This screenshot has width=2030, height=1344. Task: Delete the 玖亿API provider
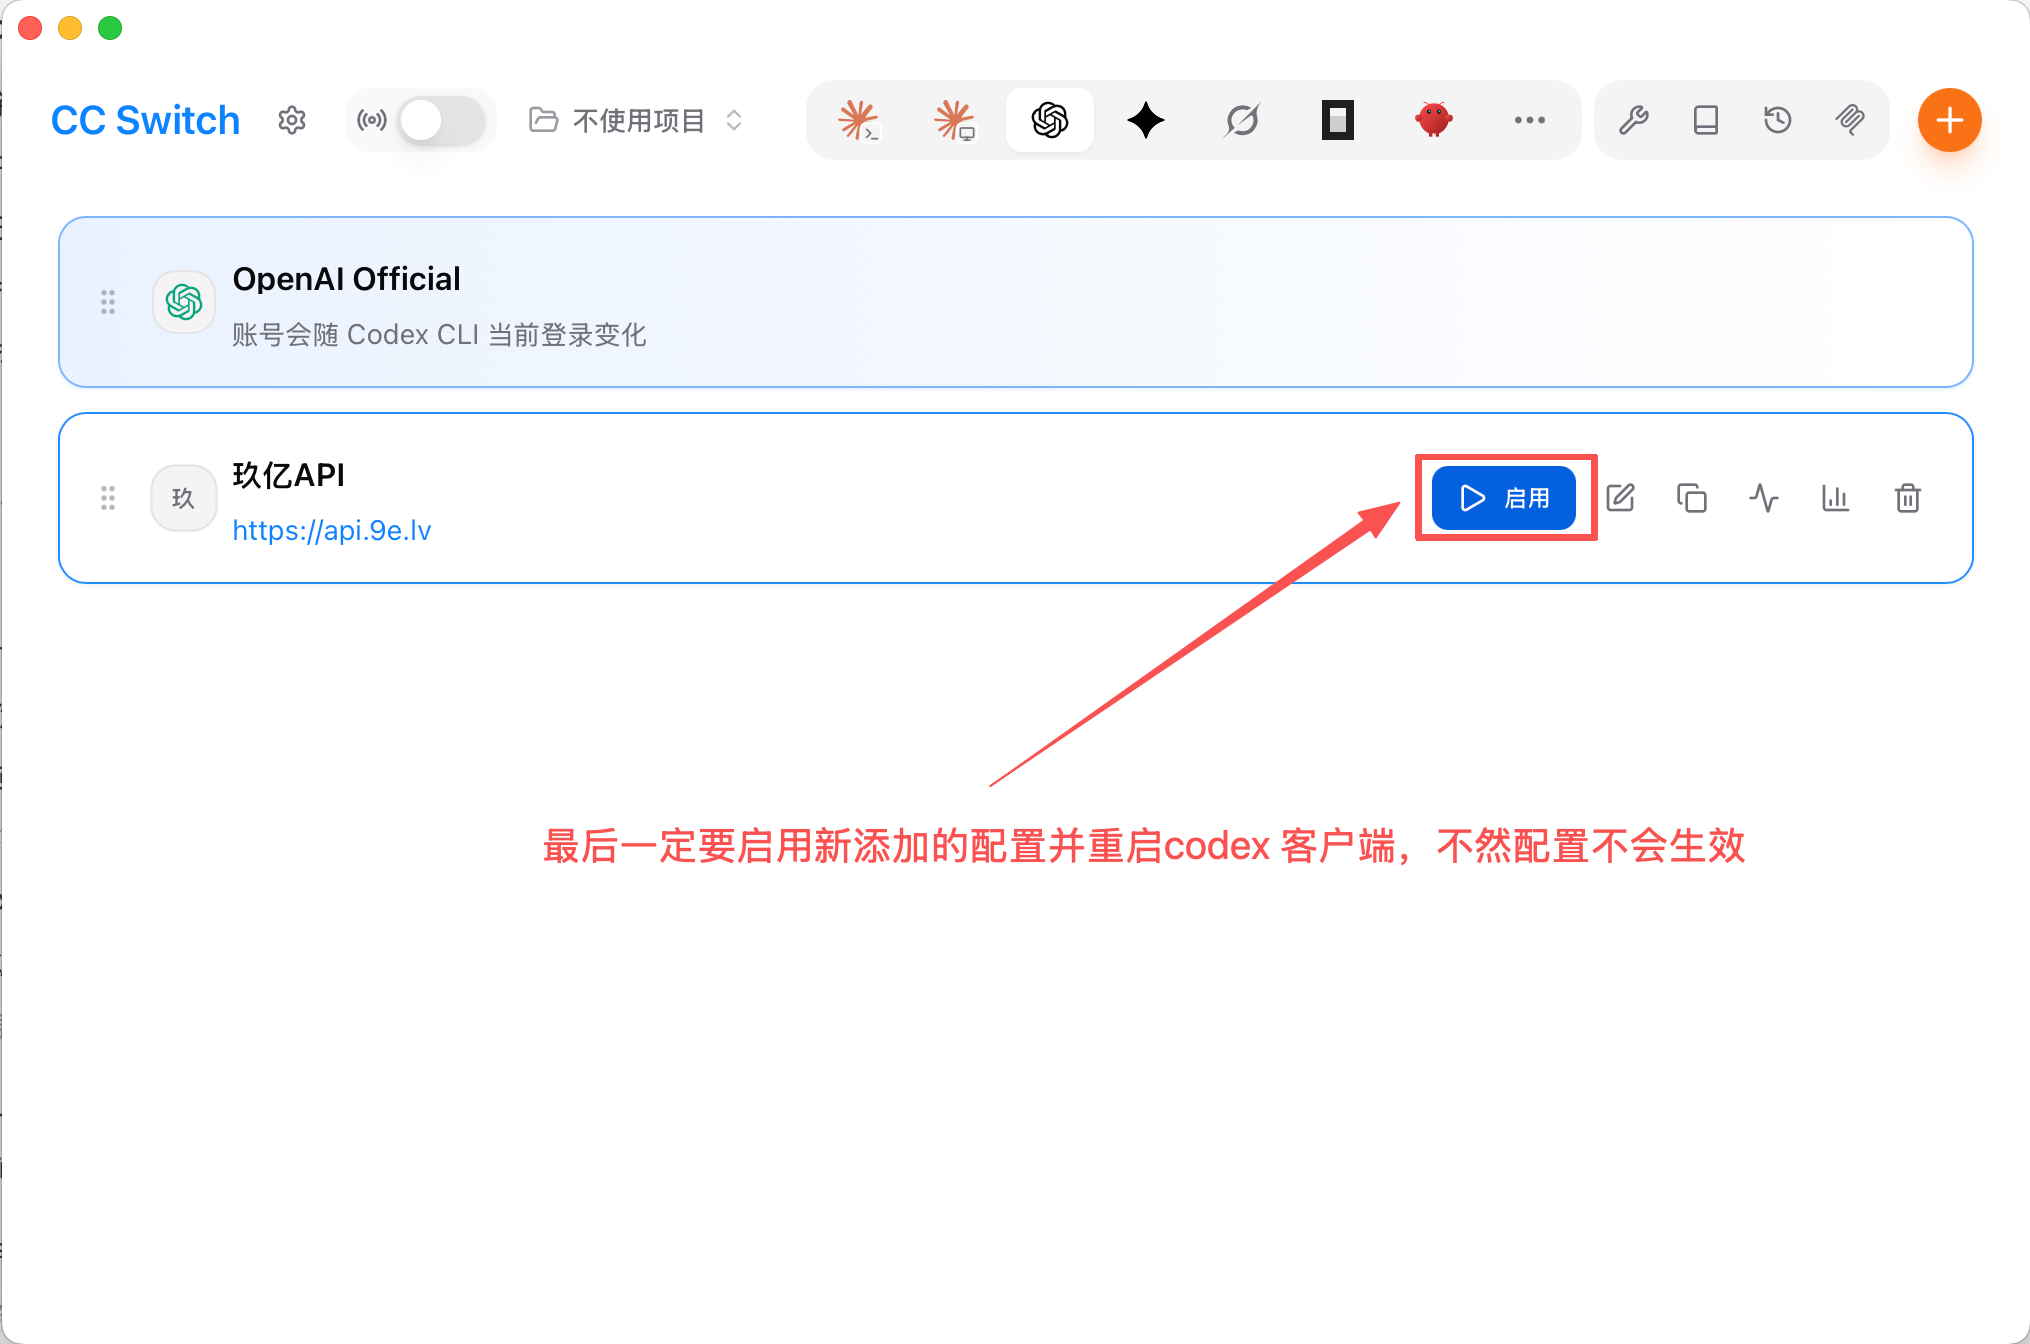(x=1908, y=498)
